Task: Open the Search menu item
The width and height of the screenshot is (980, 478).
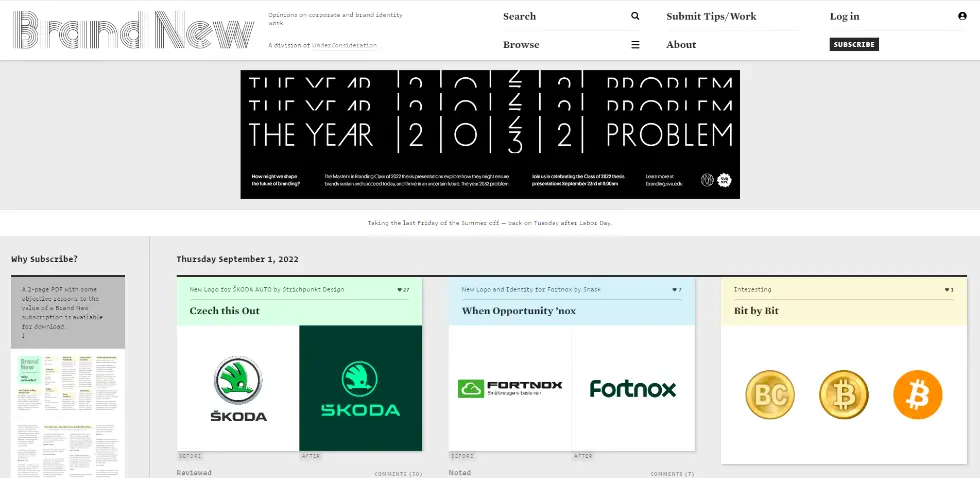Action: [x=519, y=16]
